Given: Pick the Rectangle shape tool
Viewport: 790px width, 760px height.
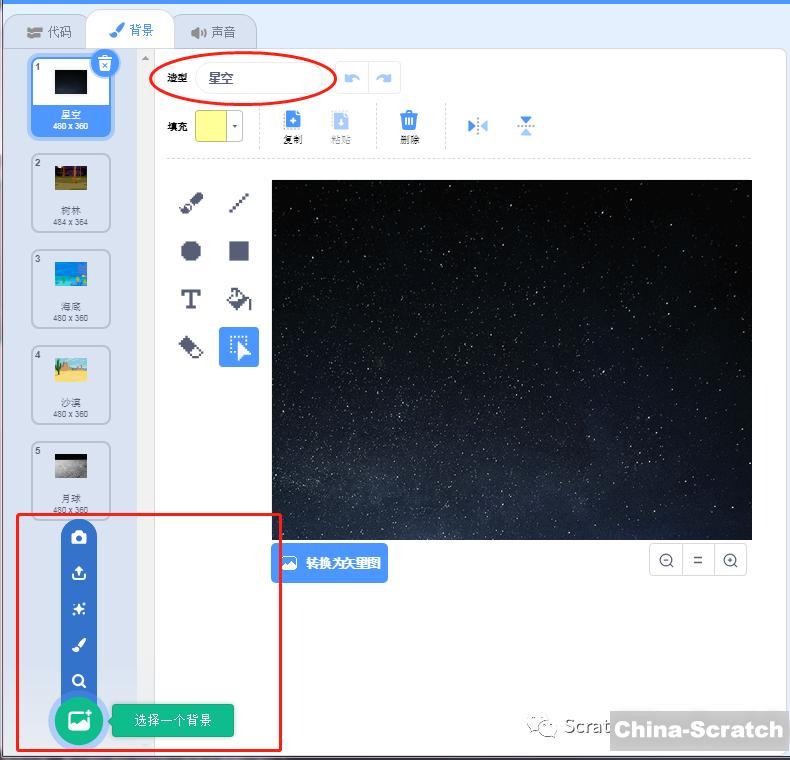Looking at the screenshot, I should [239, 251].
